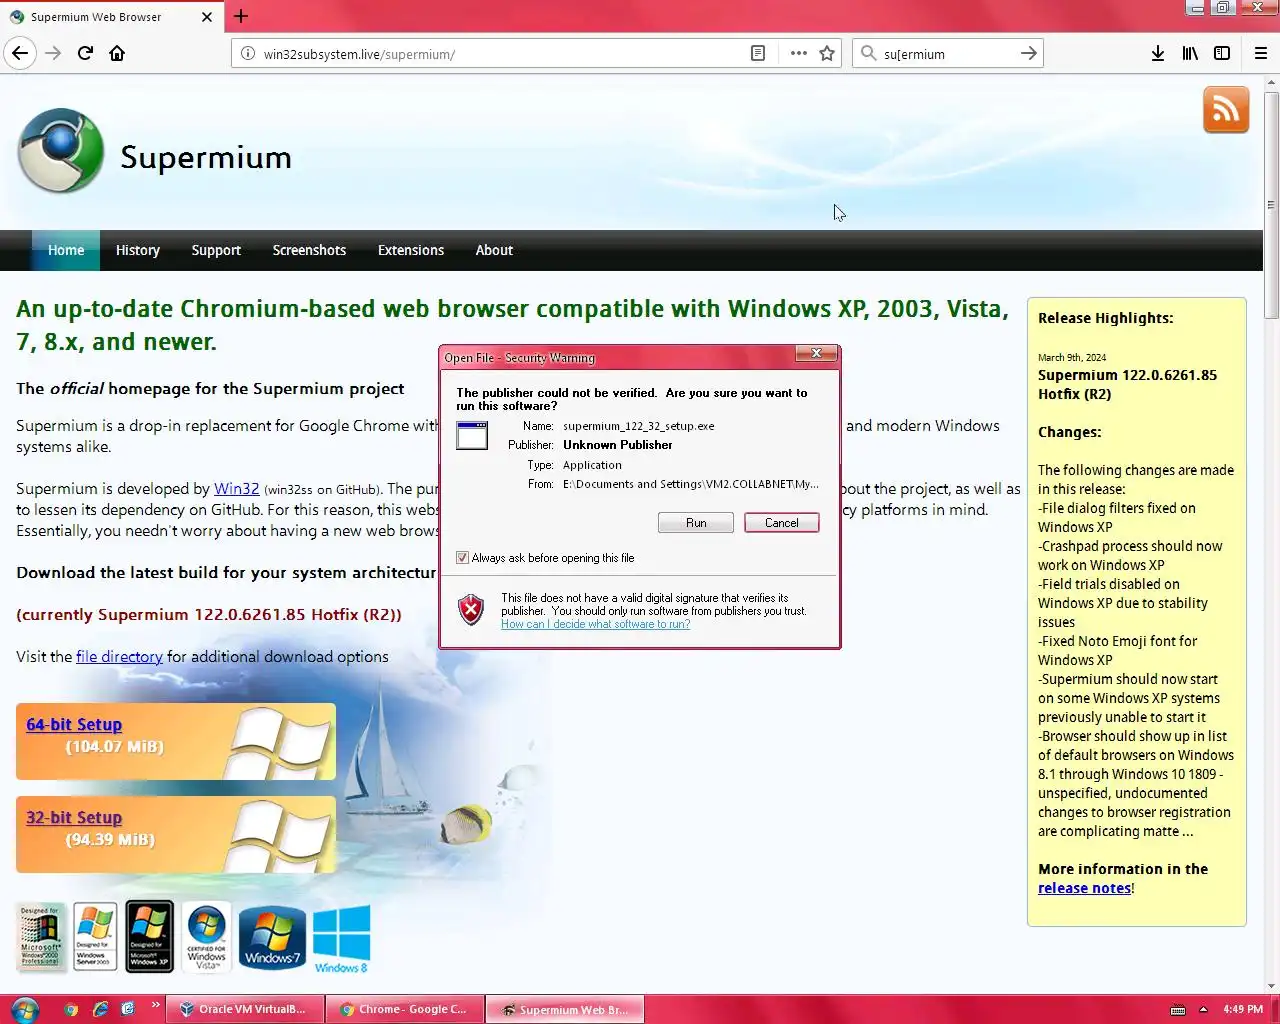Open the Windows Start orb
1280x1024 pixels.
[x=24, y=1009]
